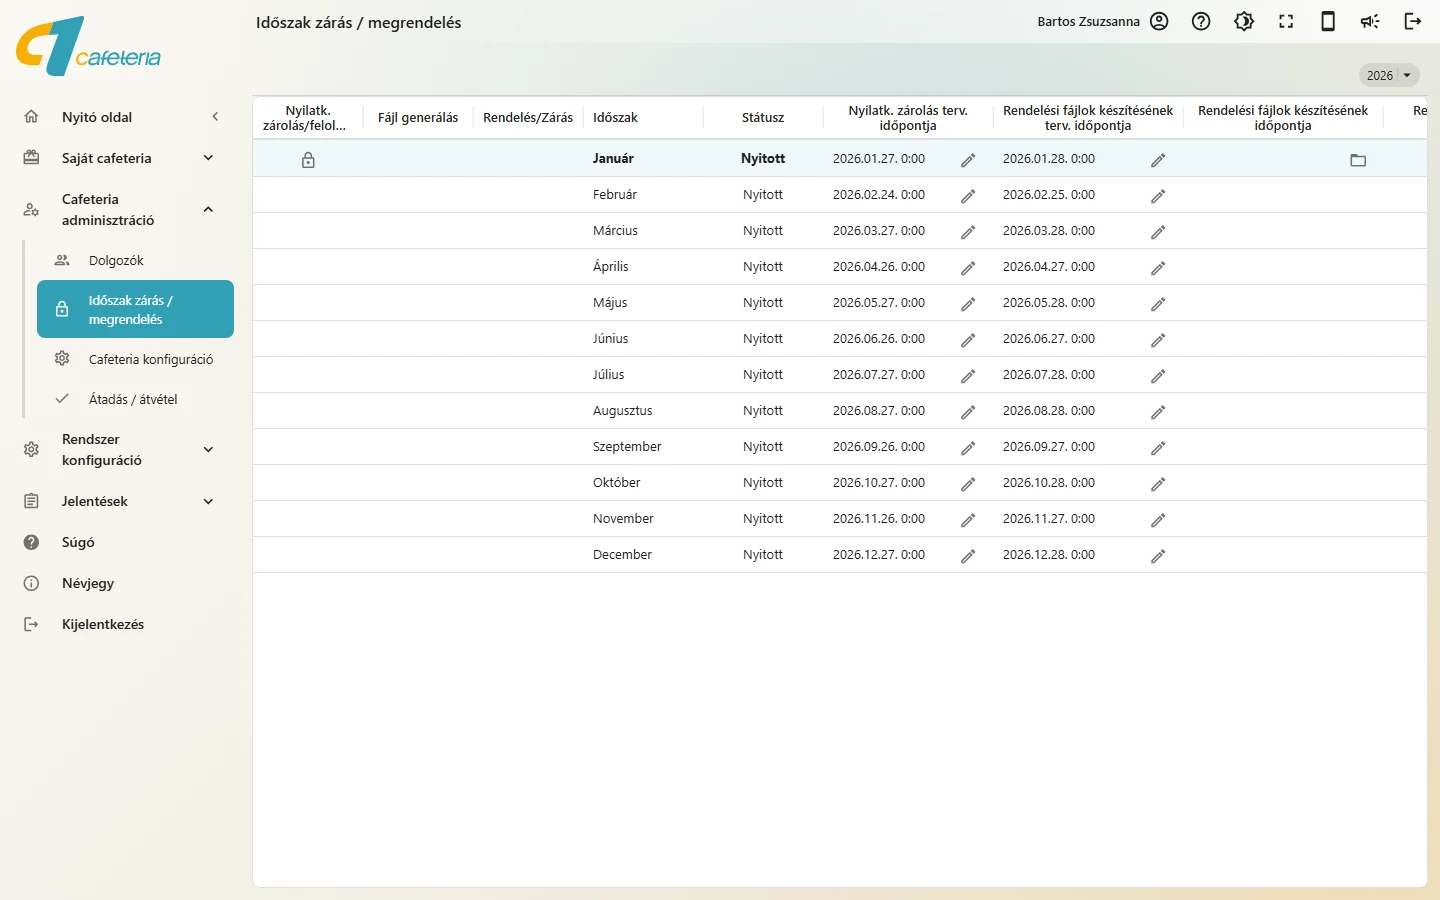Edit December order file date pencil 2026.12.28.

click(1158, 556)
